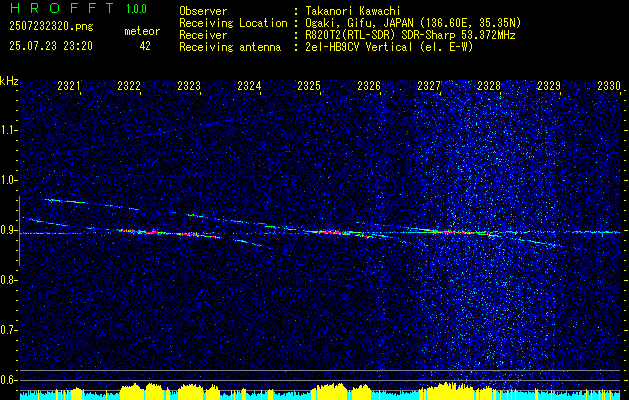The width and height of the screenshot is (629, 400).
Task: Click the date stamp 25.07.23 23:20
Action: click(x=51, y=46)
